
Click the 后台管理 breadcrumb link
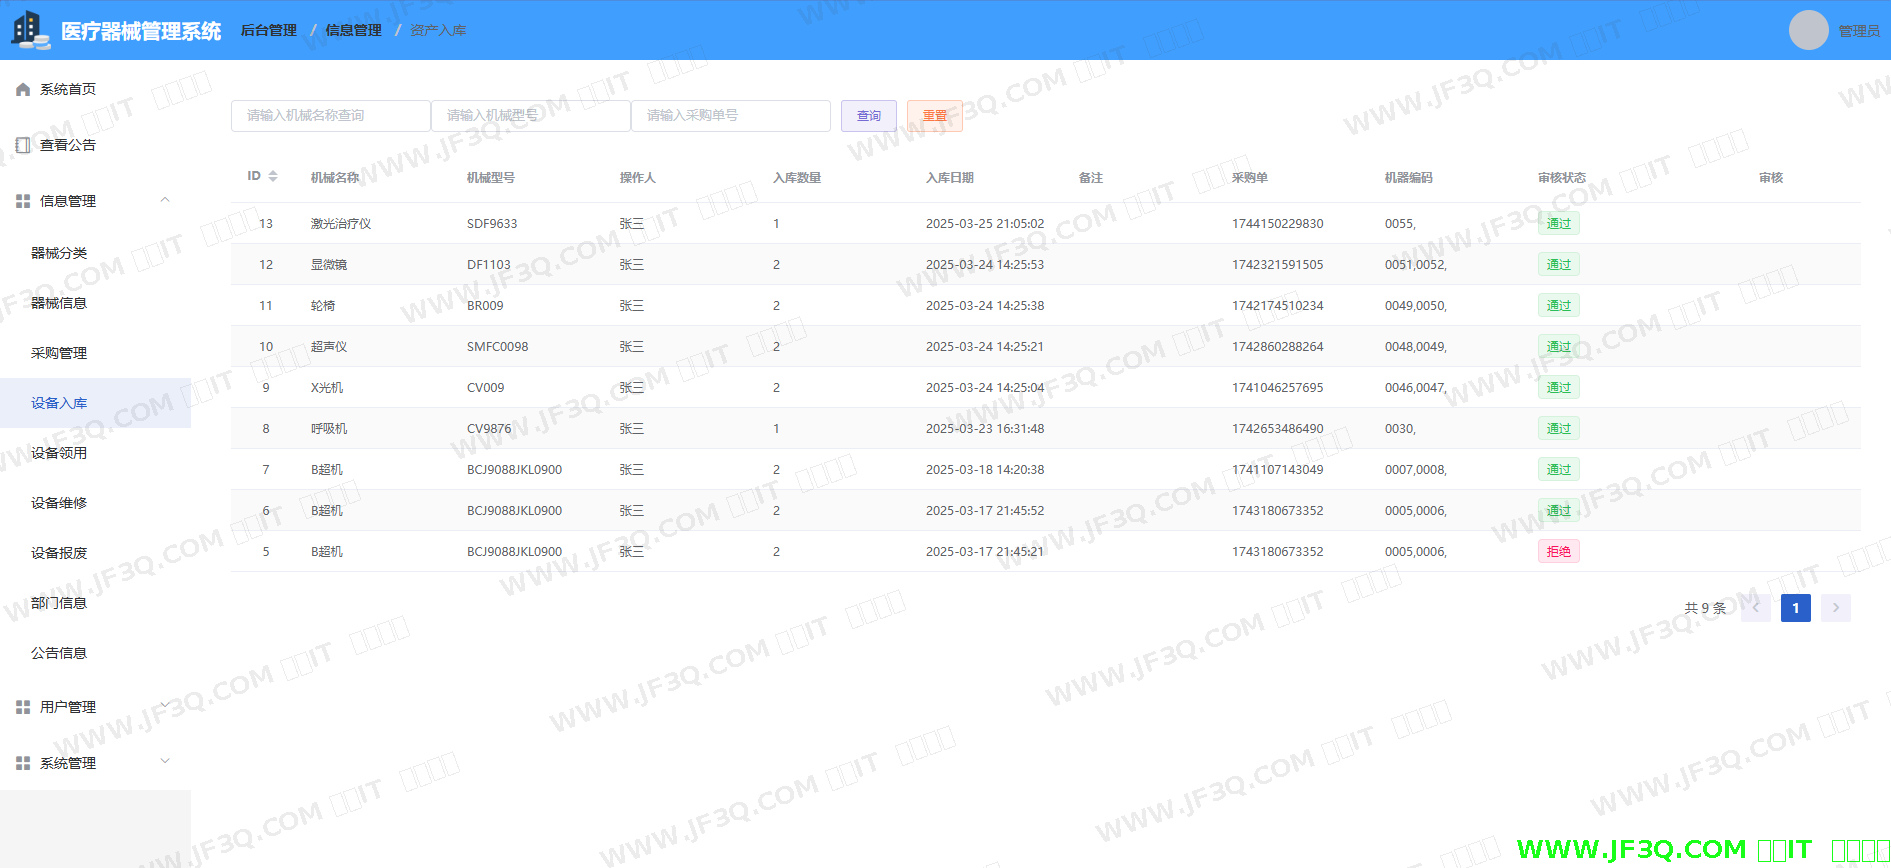(x=268, y=30)
